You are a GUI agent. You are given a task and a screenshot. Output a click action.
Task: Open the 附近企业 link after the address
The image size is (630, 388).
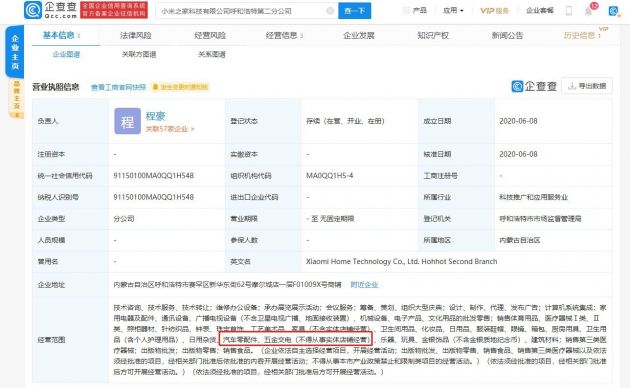tap(364, 284)
